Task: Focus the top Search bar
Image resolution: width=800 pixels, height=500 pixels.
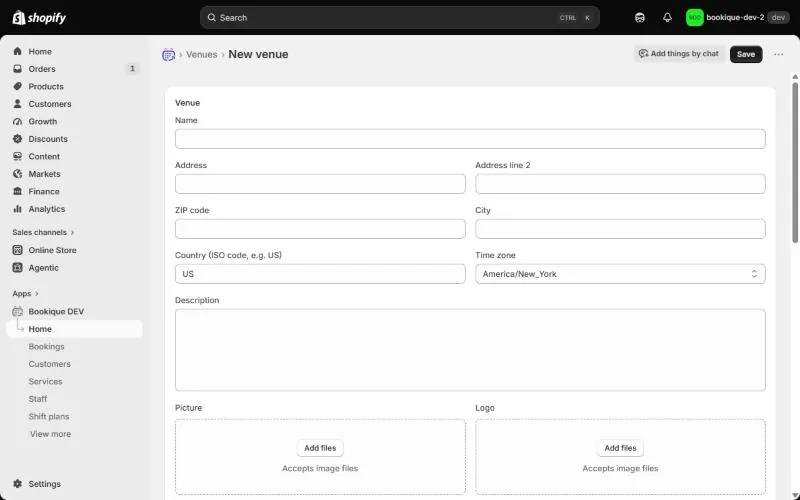Action: [x=399, y=18]
